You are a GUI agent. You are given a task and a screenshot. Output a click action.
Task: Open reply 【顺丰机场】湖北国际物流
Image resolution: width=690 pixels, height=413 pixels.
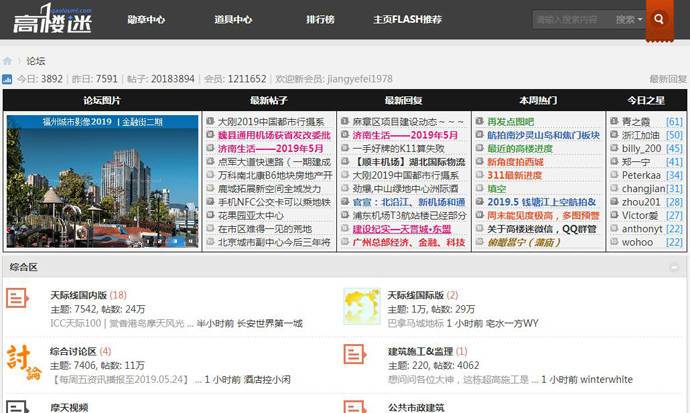click(409, 162)
